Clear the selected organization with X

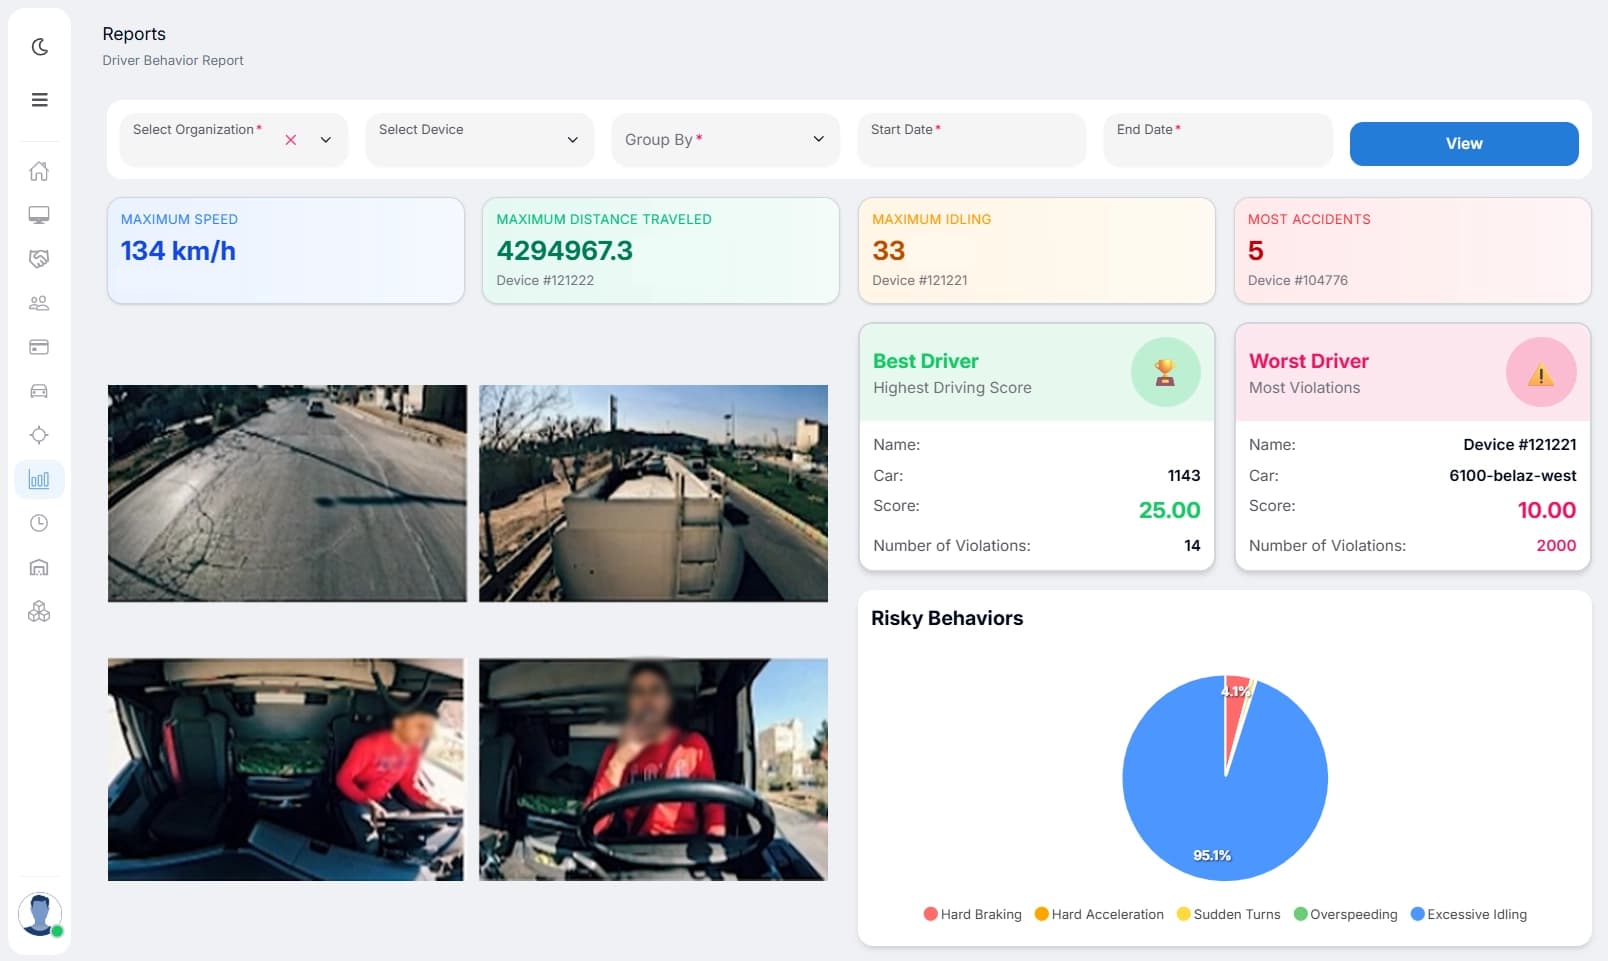[291, 140]
